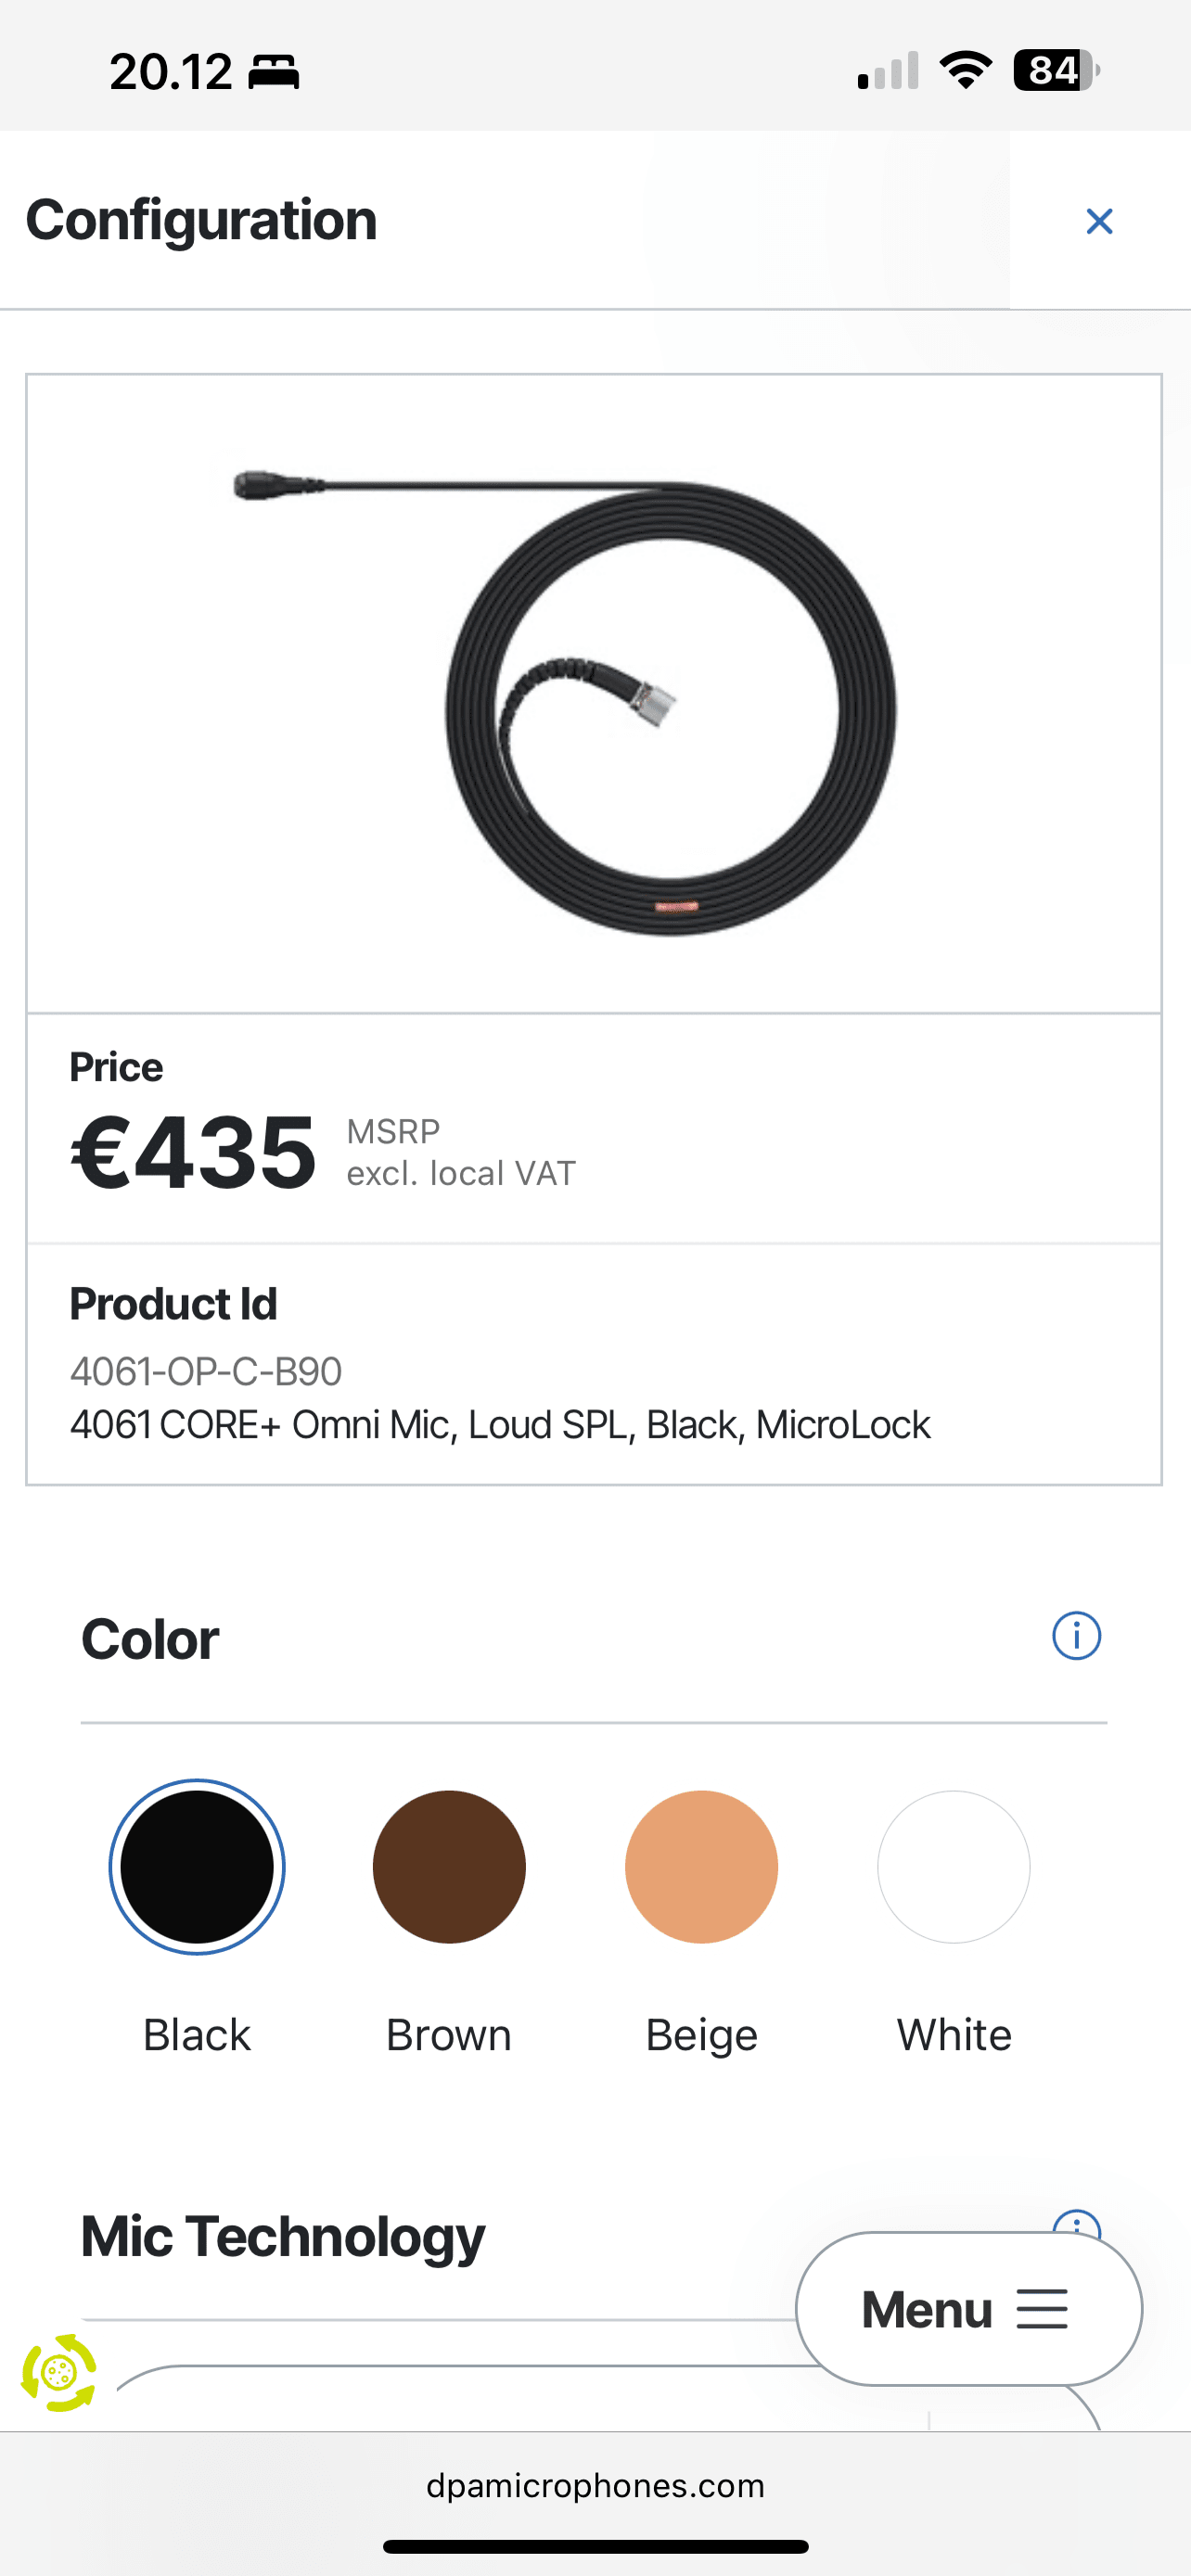Close the Configuration panel
Image resolution: width=1191 pixels, height=2576 pixels.
tap(1099, 221)
